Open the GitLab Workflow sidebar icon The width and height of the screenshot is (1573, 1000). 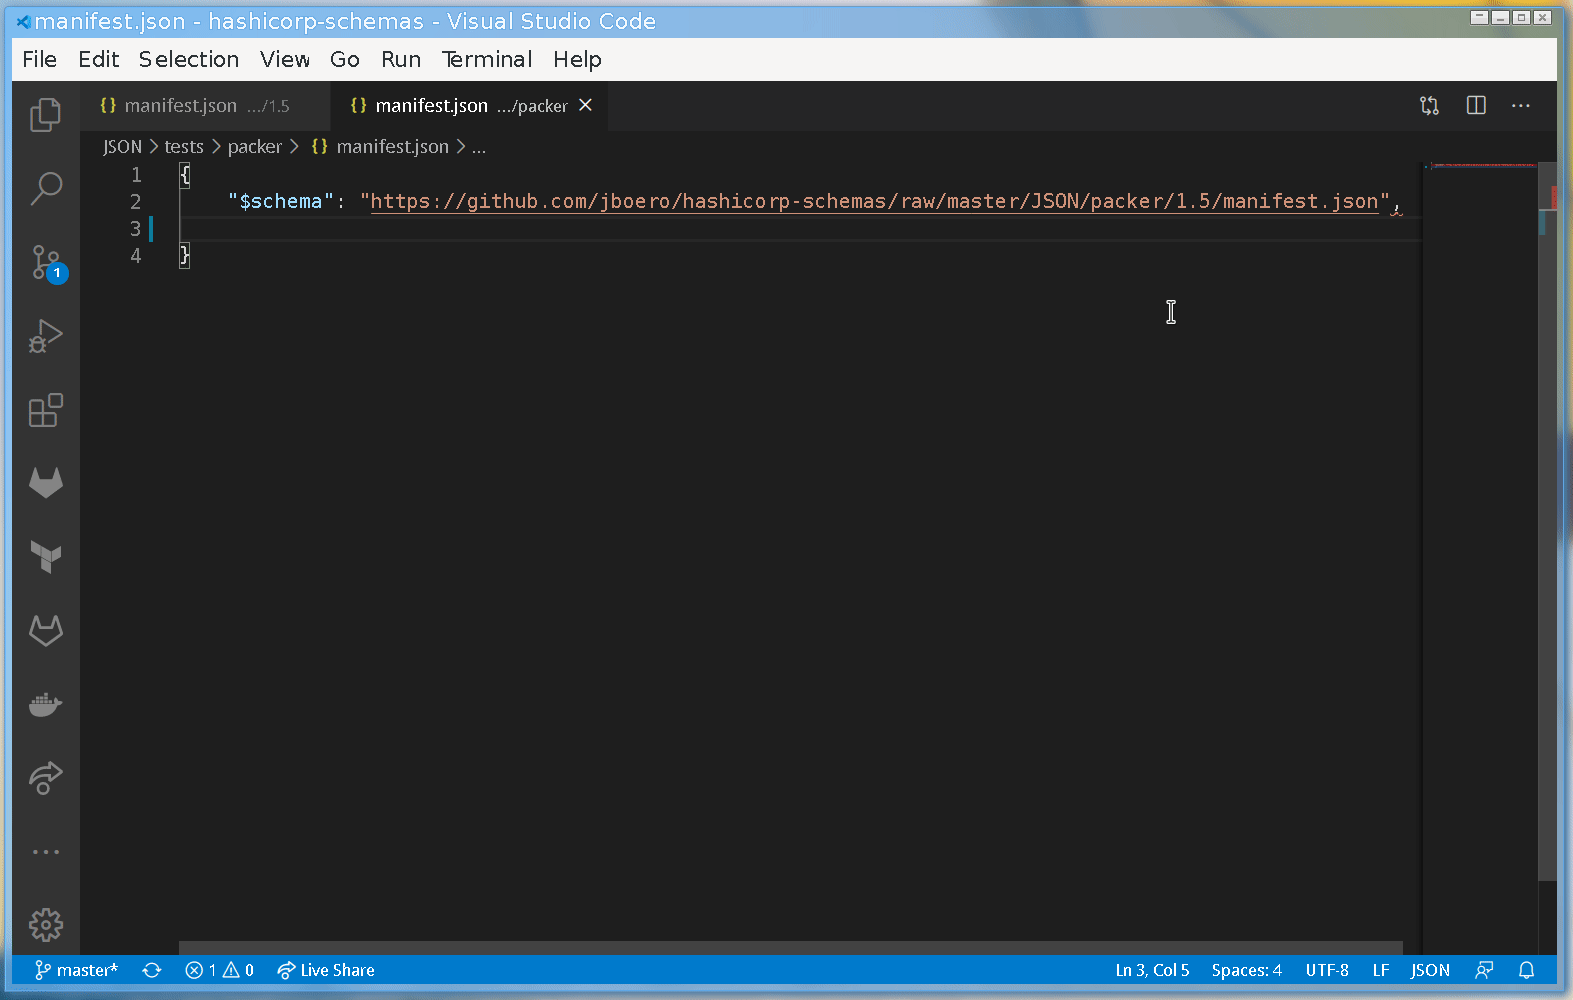[46, 483]
